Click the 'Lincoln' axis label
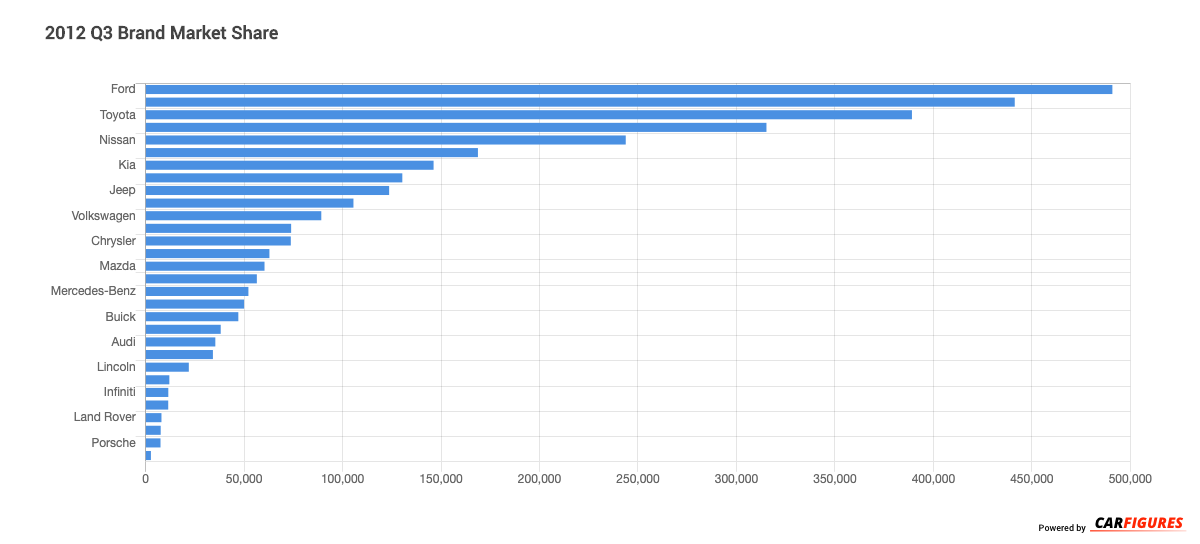1200x544 pixels. click(117, 367)
